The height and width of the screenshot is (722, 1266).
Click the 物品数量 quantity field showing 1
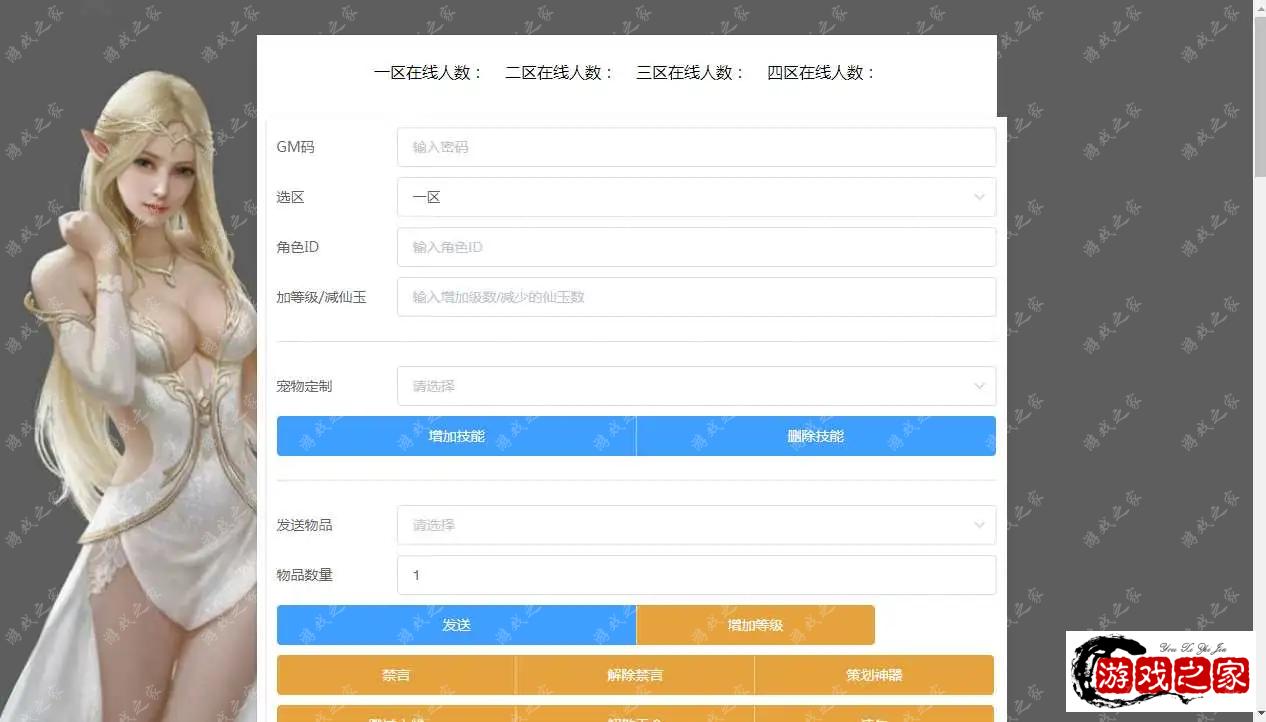click(x=696, y=575)
